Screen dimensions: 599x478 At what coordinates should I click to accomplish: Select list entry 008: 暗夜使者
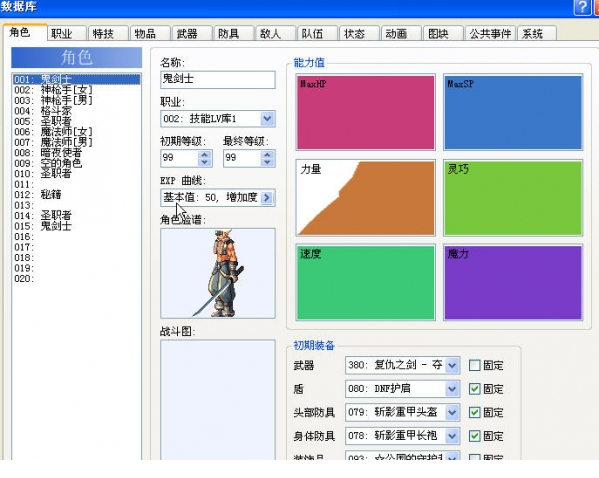(76, 153)
